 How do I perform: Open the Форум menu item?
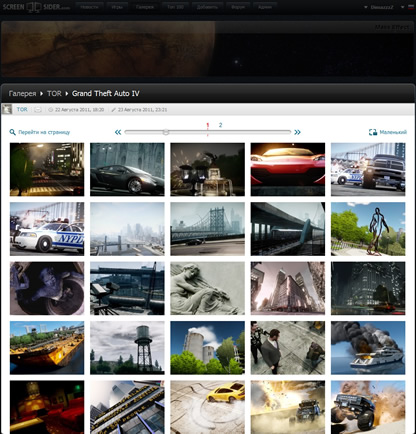[x=238, y=7]
